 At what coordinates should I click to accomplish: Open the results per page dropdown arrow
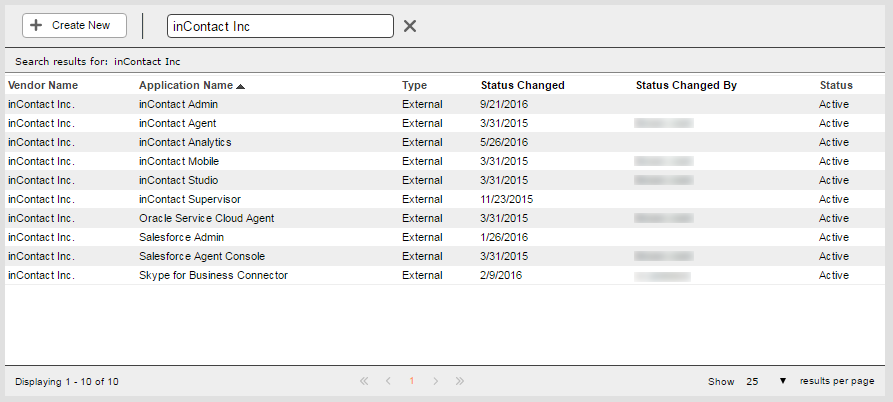[783, 381]
